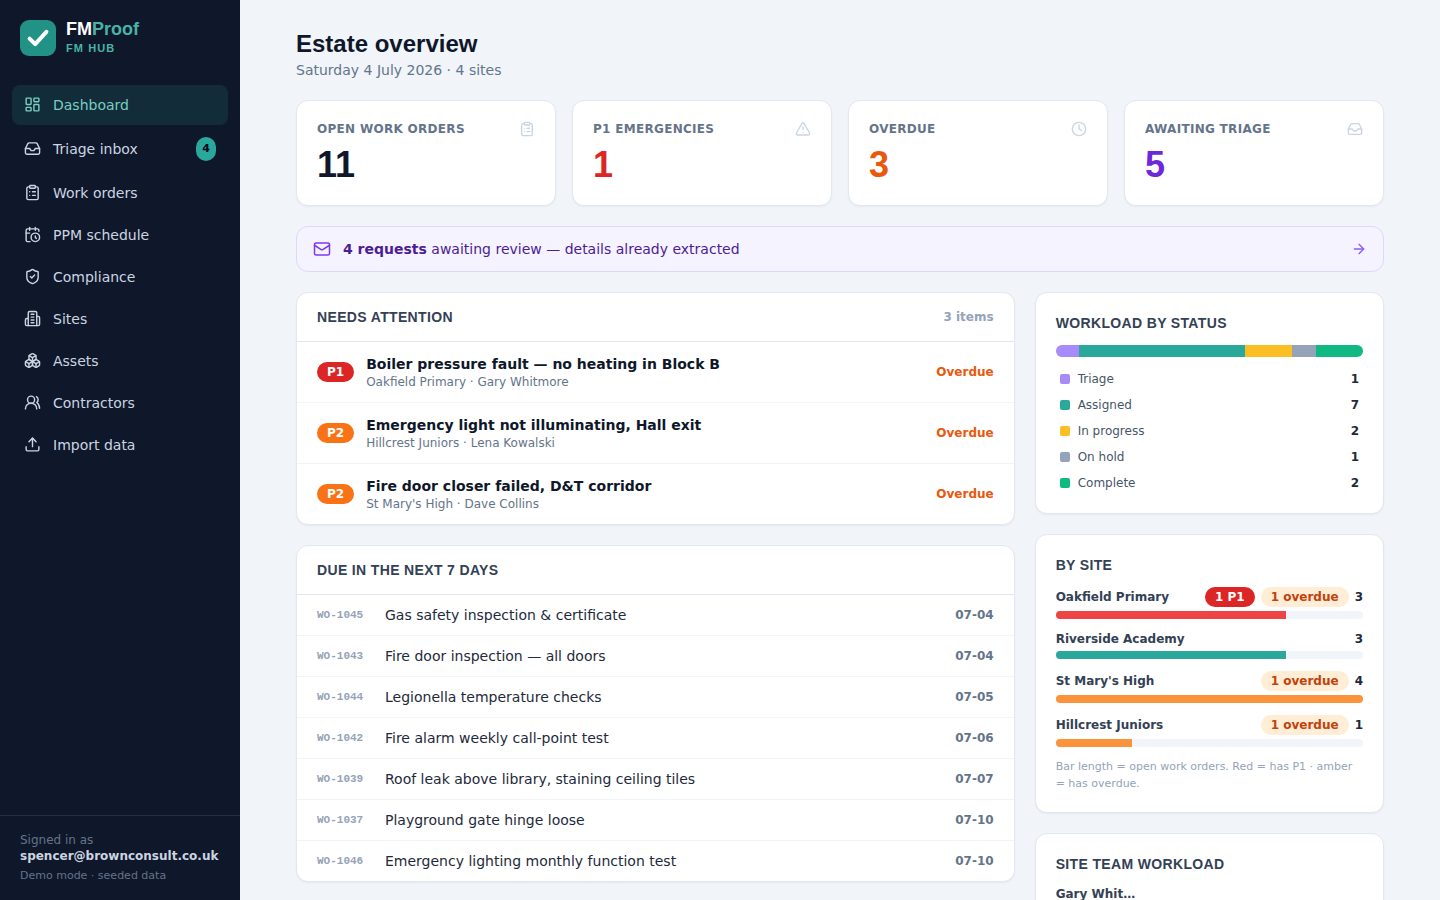Select Legionella temperature checks row
This screenshot has height=900, width=1440.
[655, 697]
